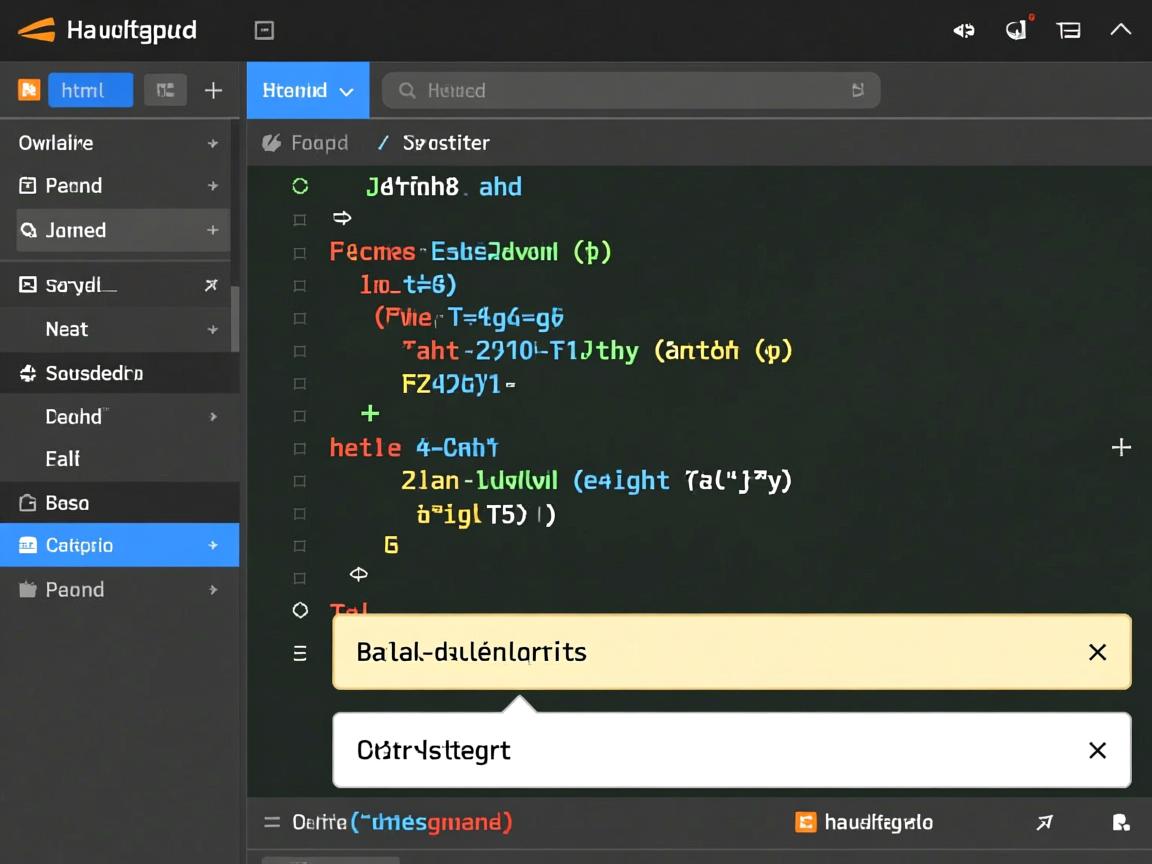Close the yellow Balal-dallenlorrits notification

point(1097,652)
